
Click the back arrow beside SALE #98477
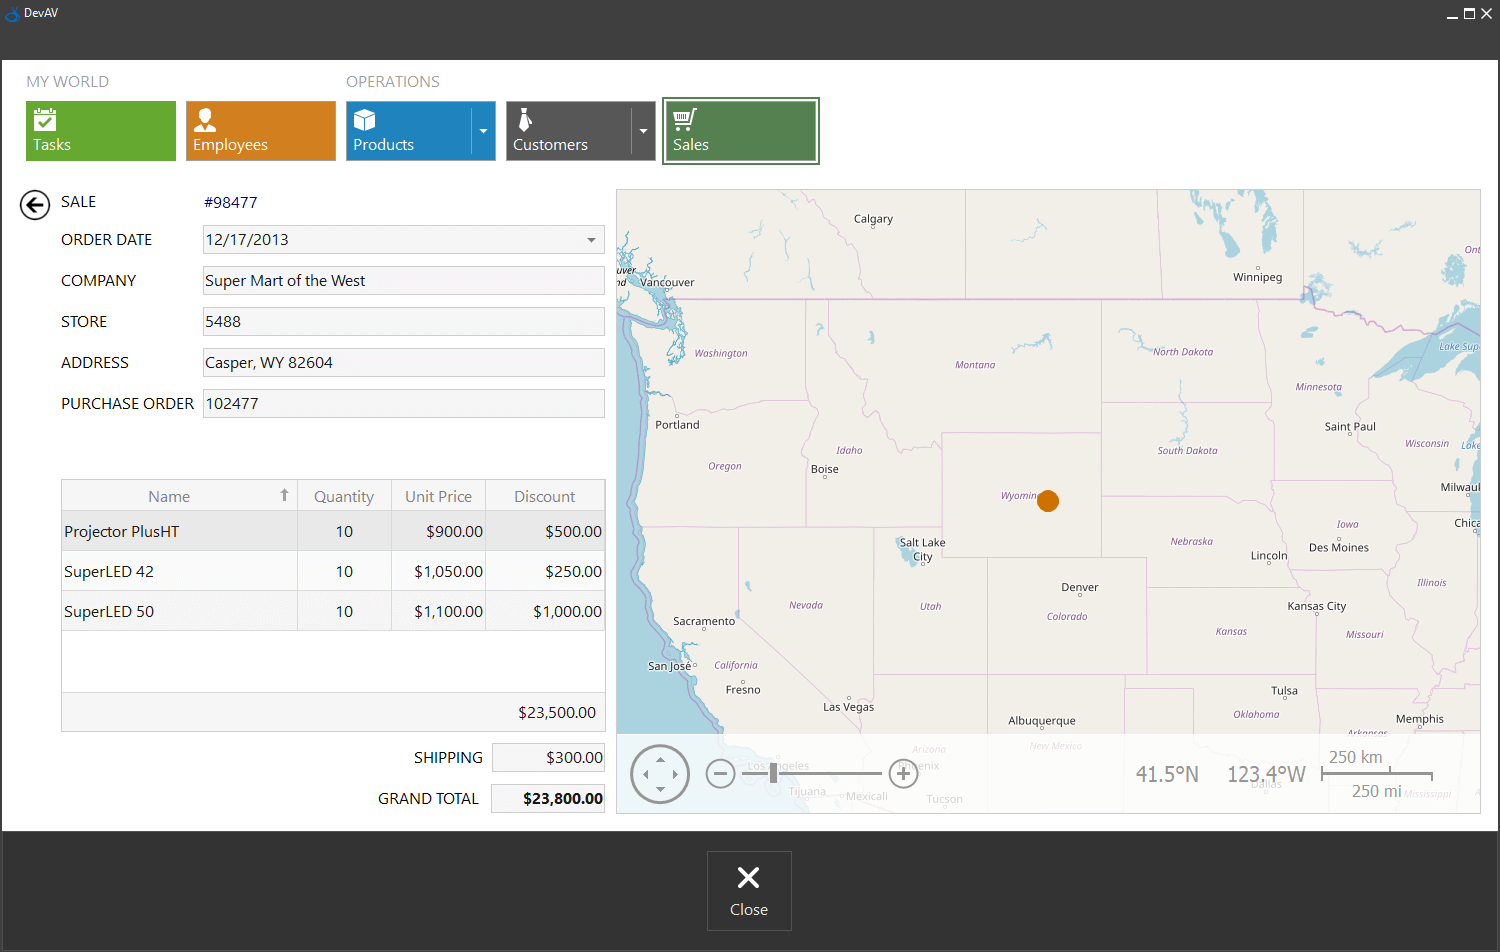(34, 204)
